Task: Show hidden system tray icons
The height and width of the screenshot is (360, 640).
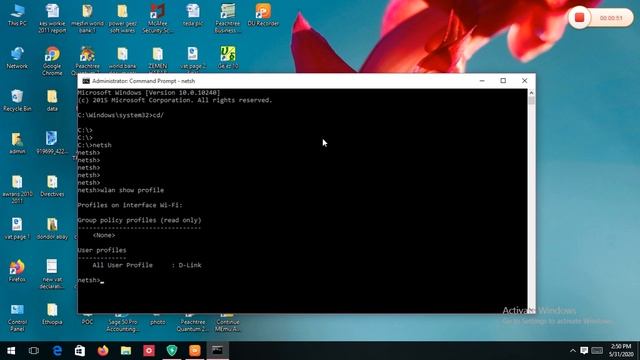Action: point(573,351)
